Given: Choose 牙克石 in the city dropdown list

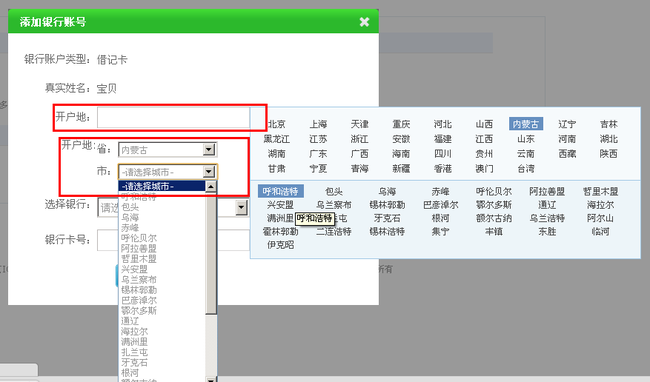Looking at the screenshot, I should pos(134,362).
